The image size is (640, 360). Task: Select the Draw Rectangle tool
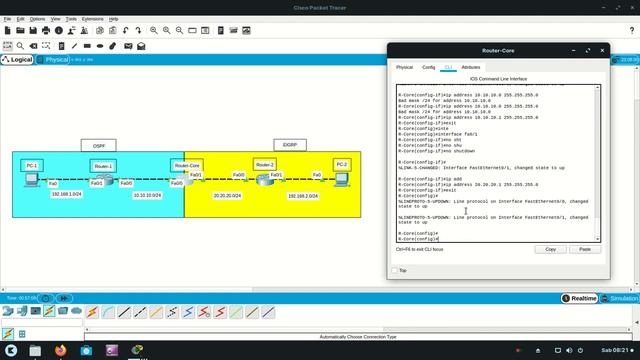[x=87, y=46]
